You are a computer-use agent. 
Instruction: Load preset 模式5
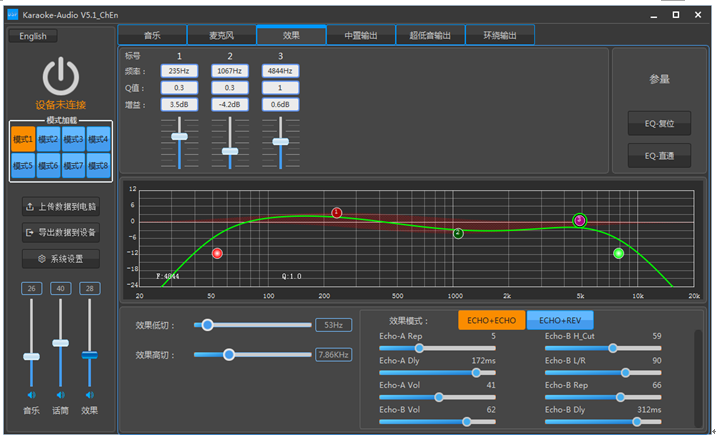(23, 166)
